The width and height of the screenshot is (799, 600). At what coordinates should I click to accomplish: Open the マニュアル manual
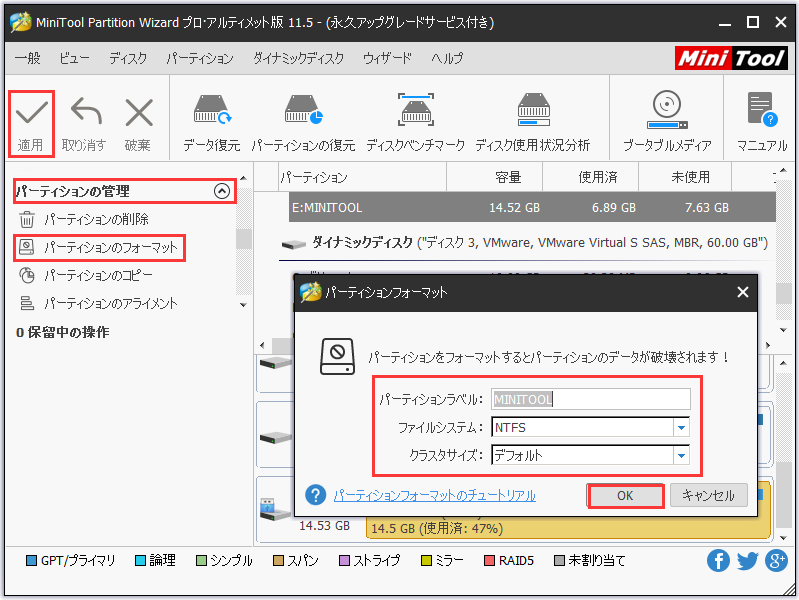tap(762, 123)
